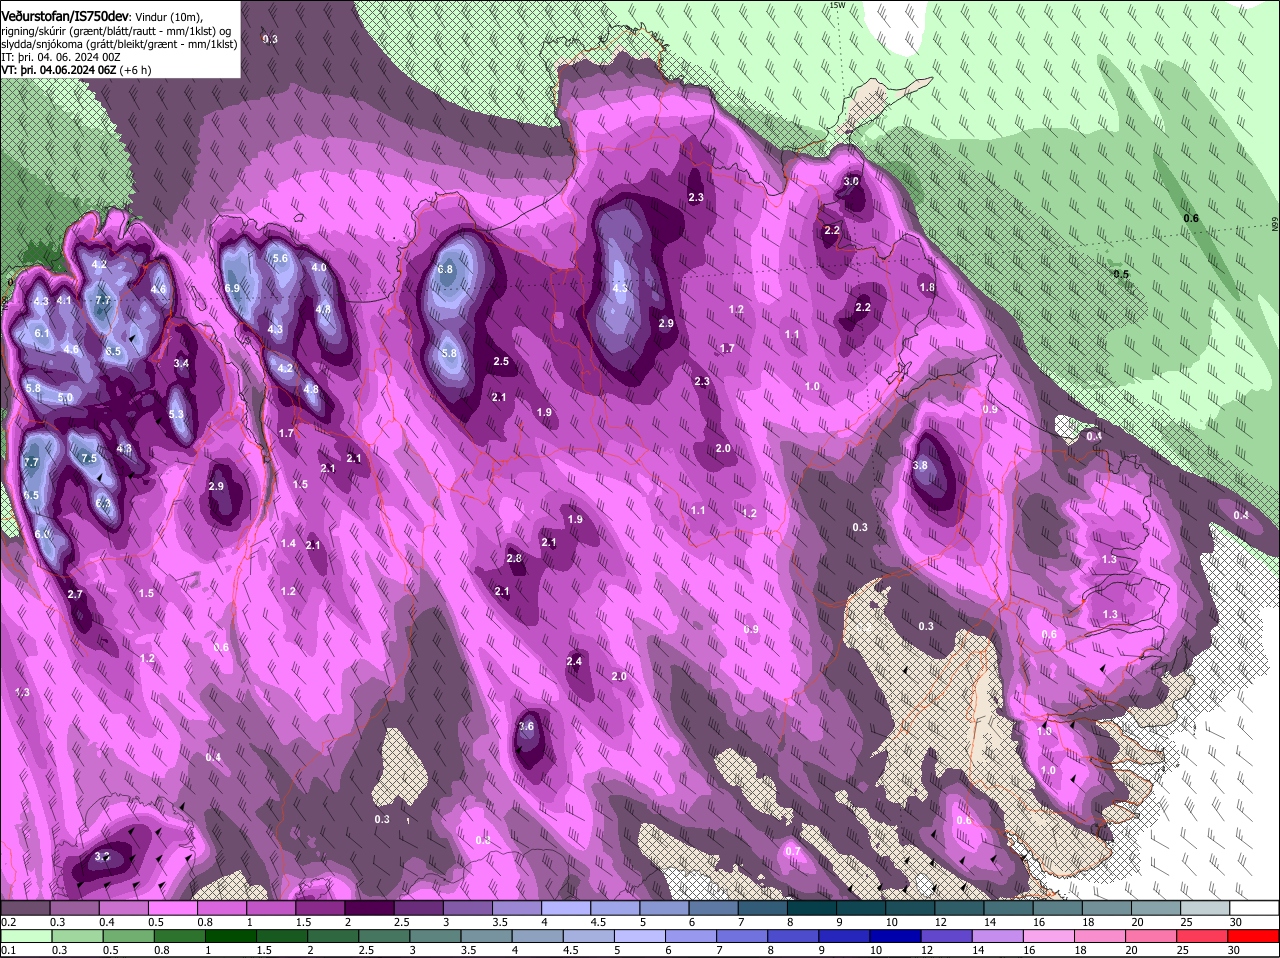Click the map value '5.6'

tap(280, 259)
